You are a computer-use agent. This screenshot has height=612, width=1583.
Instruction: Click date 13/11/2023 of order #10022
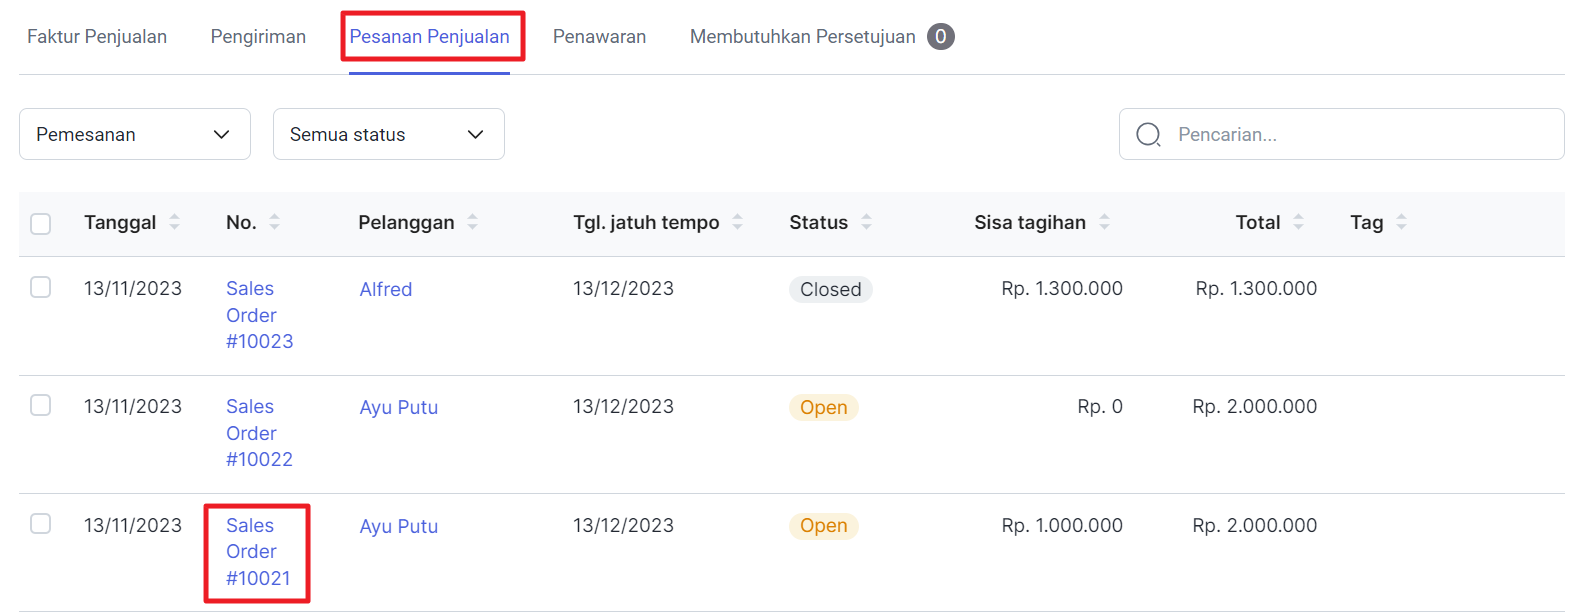[133, 406]
